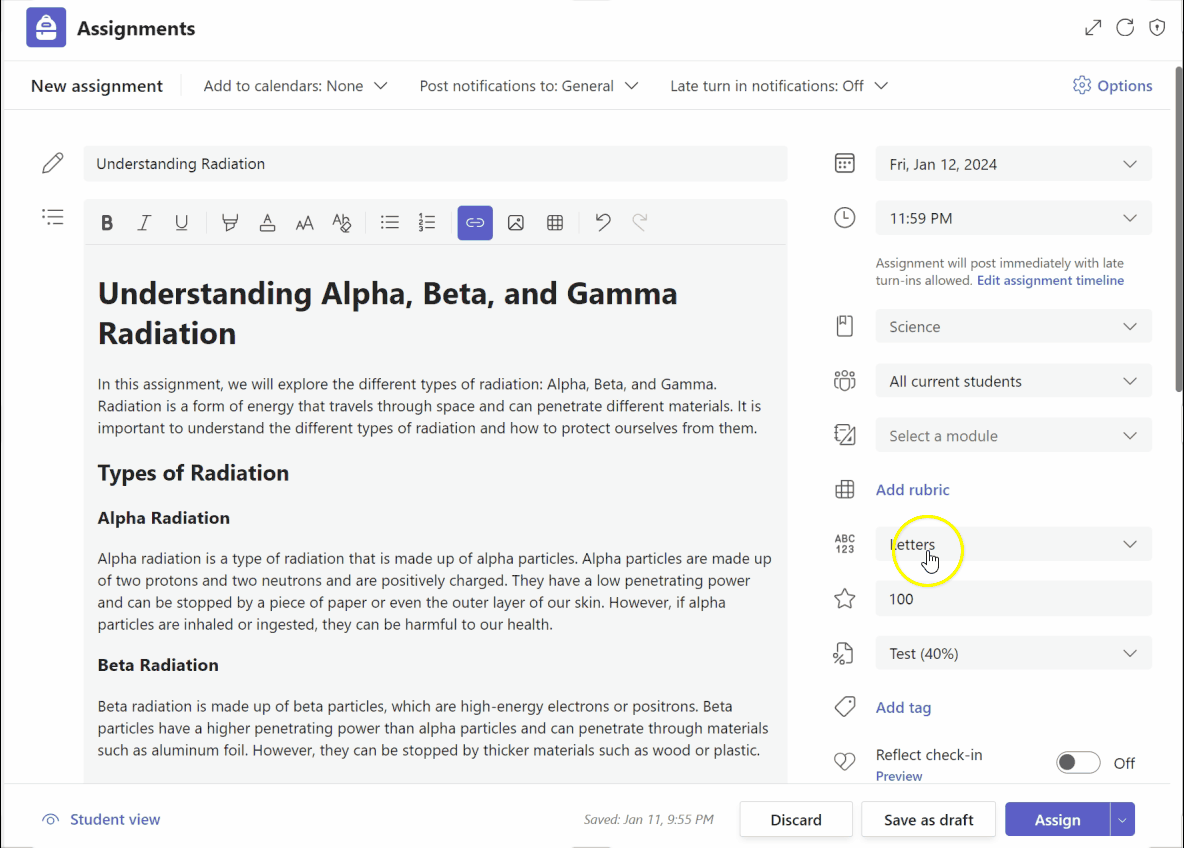
Task: Toggle bold formatting in the editor toolbar
Action: pyautogui.click(x=107, y=222)
